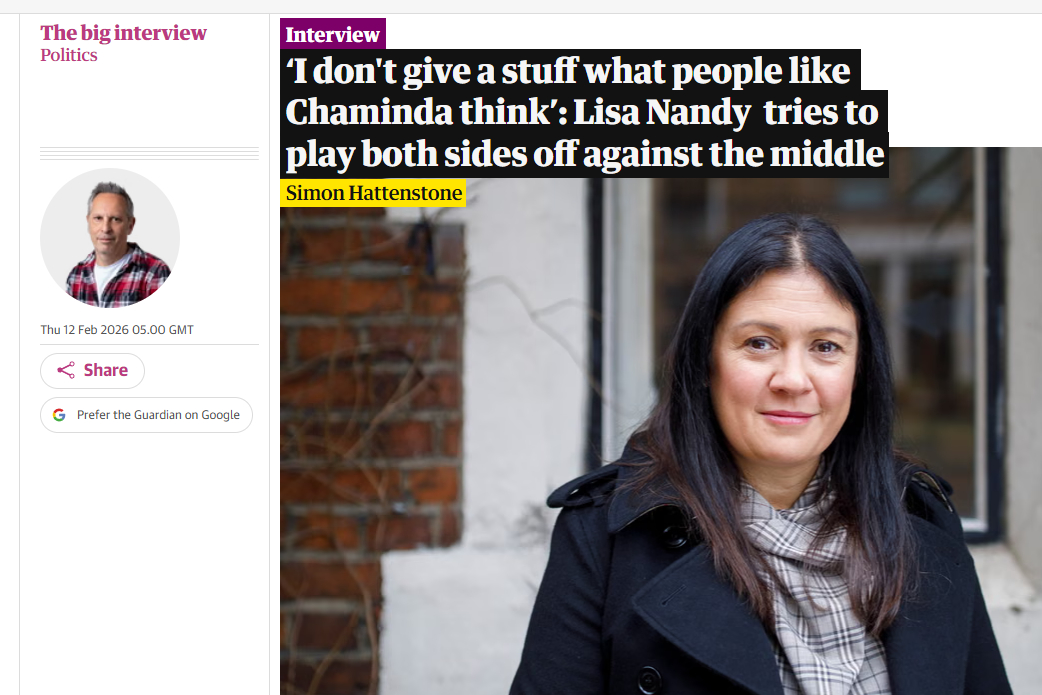Open the Politics section link
This screenshot has height=695, width=1042.
[x=68, y=55]
